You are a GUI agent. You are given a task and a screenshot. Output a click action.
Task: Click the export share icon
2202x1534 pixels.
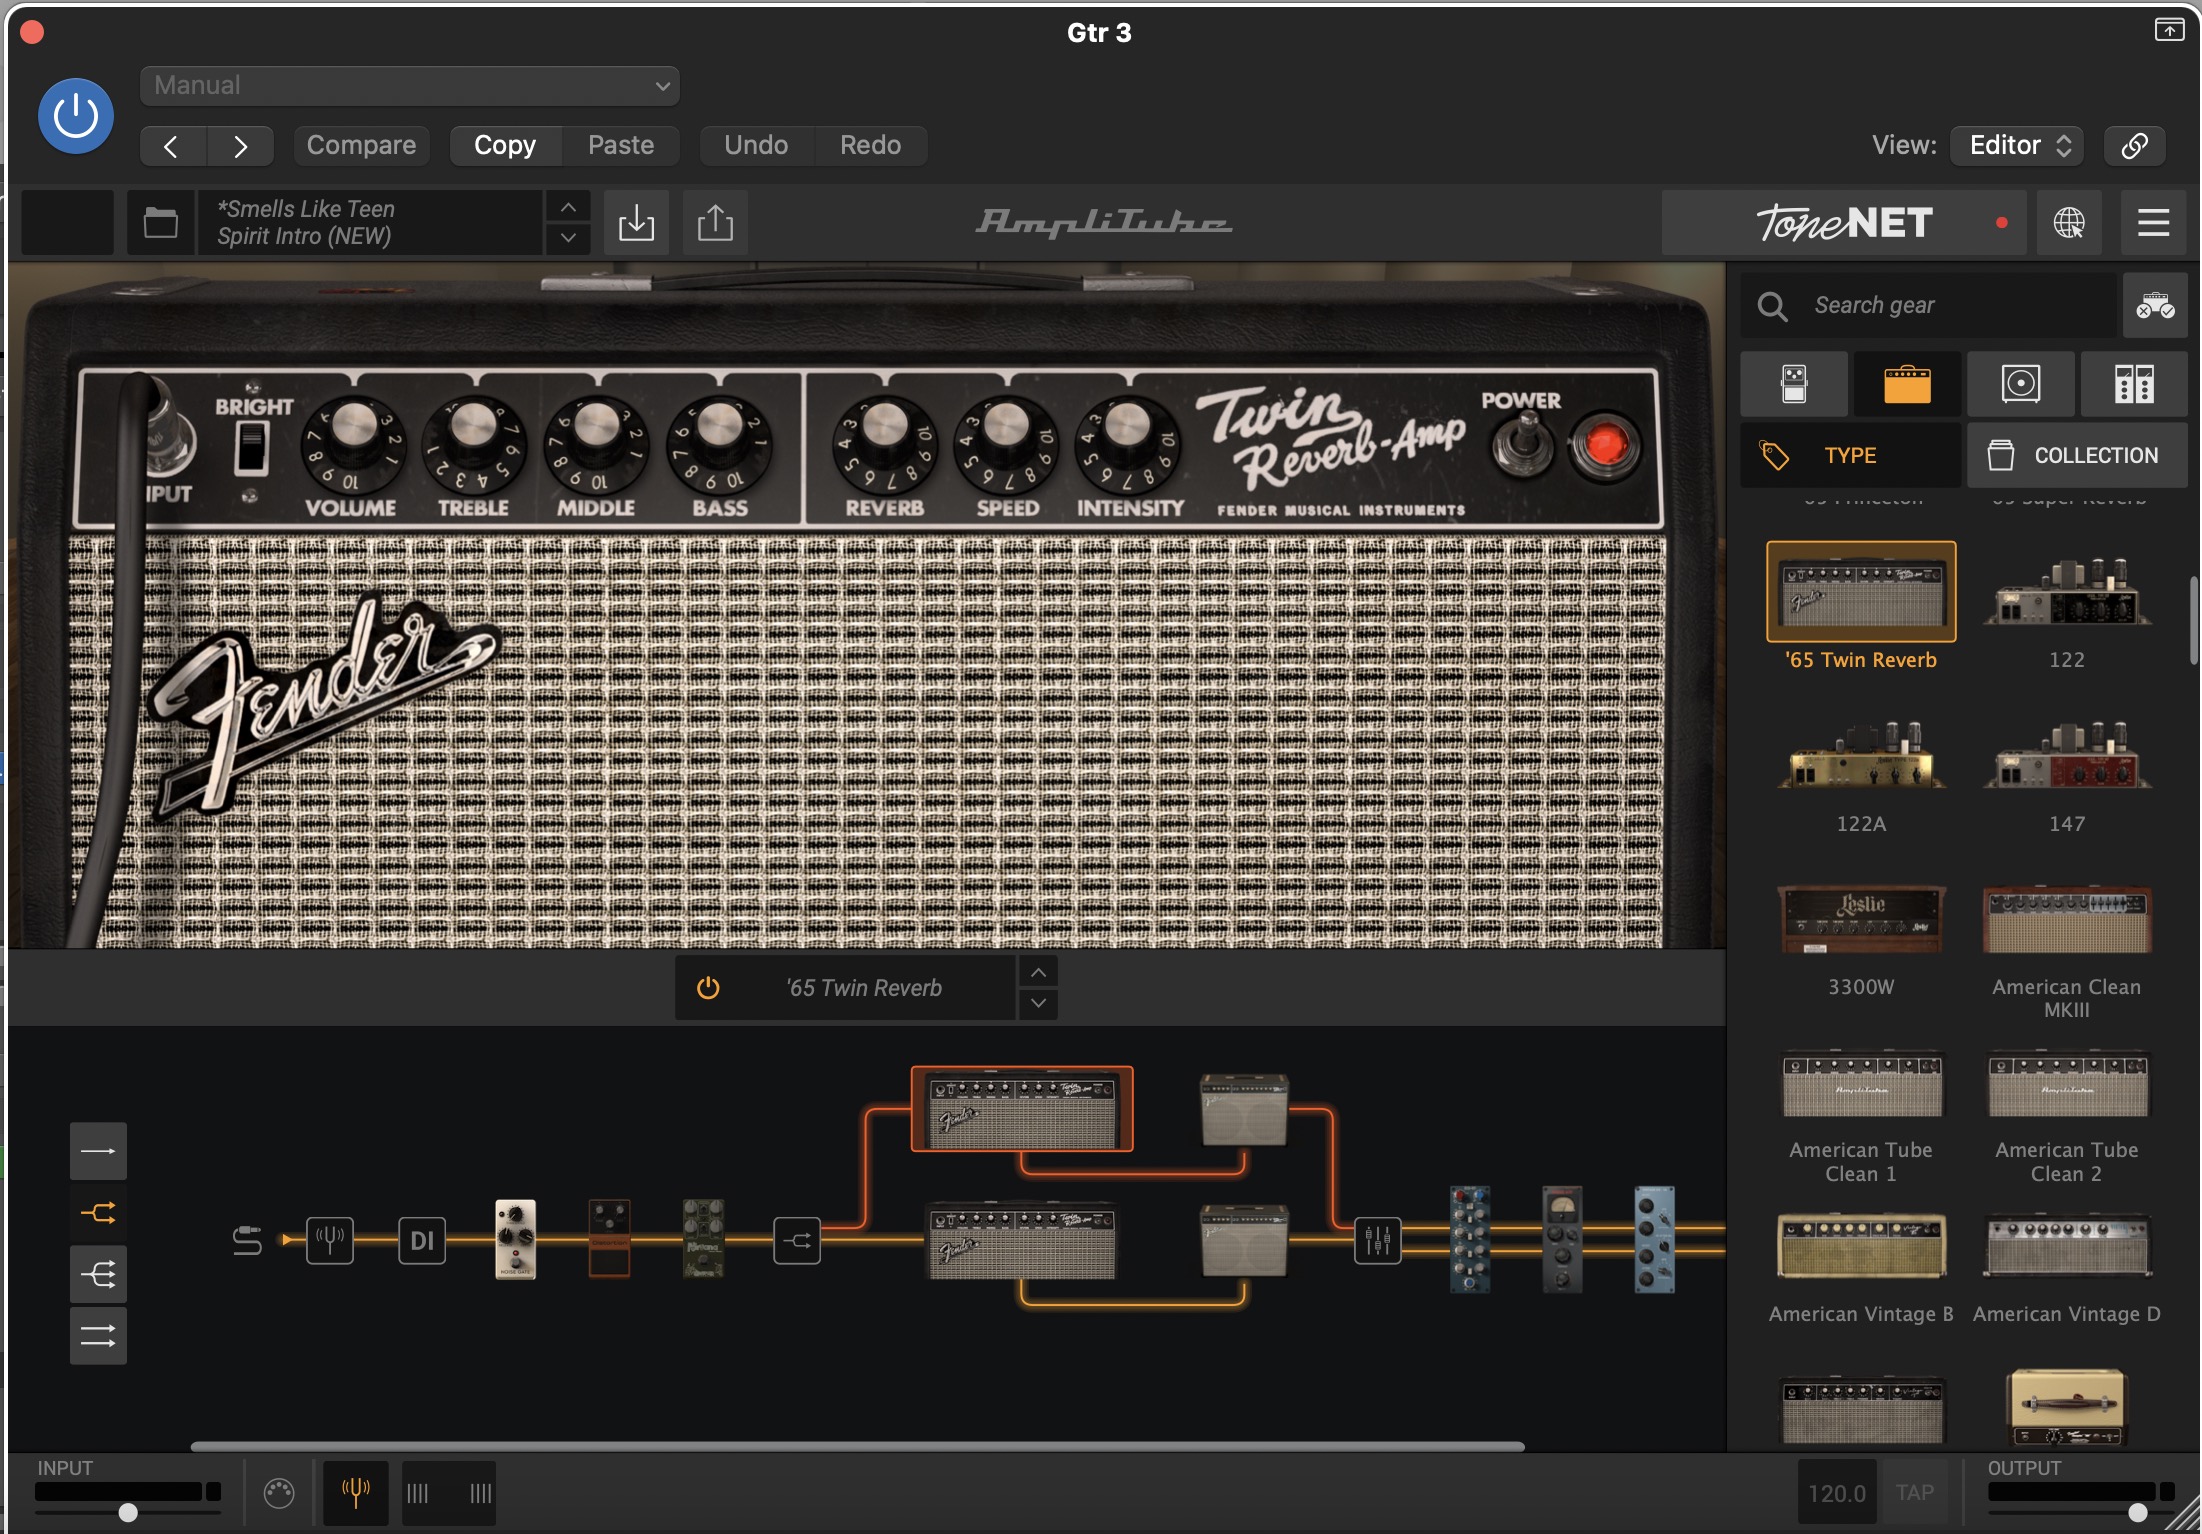[x=715, y=223]
